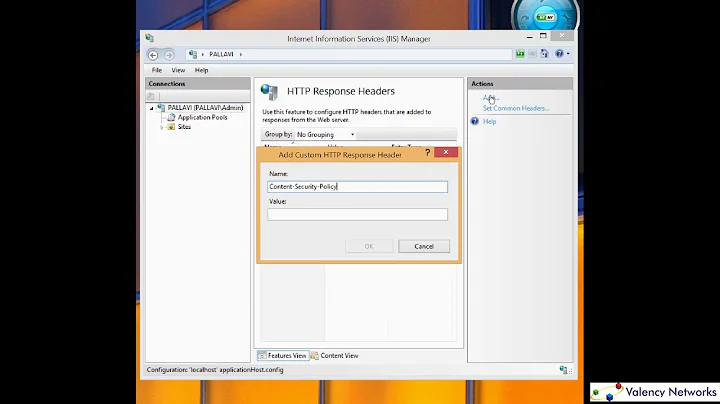Switch to the Features View tab

tap(282, 355)
